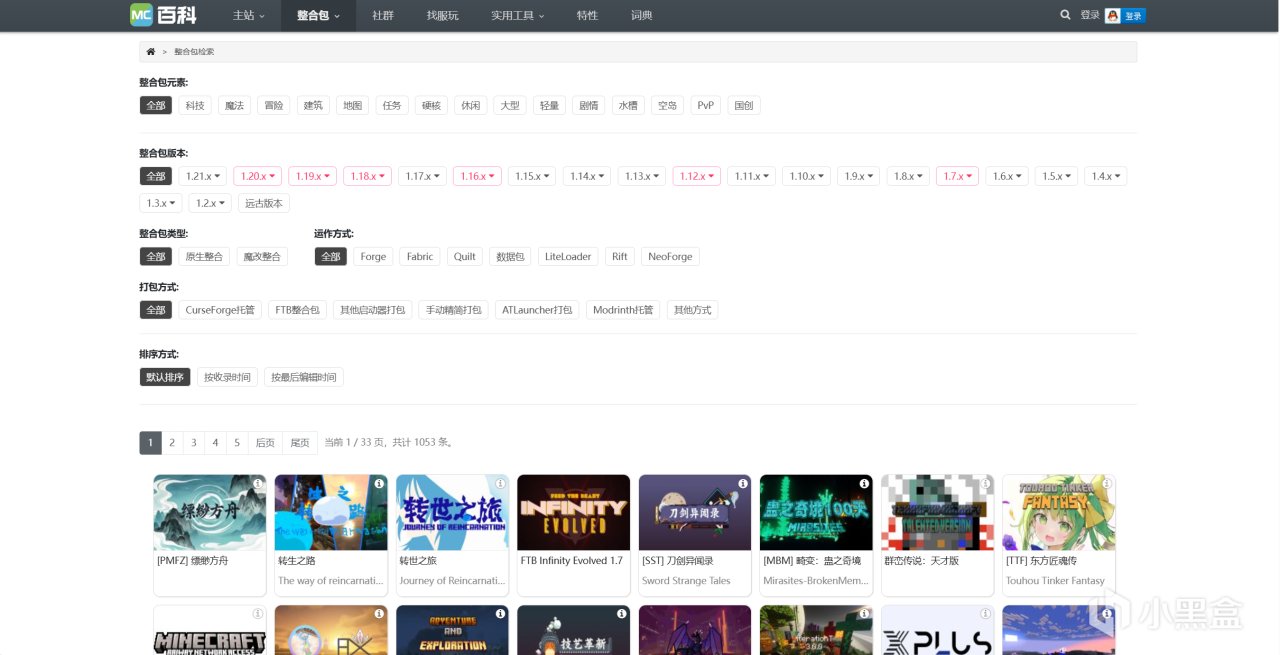
Task: Open the search magnifier icon
Action: 1065,15
